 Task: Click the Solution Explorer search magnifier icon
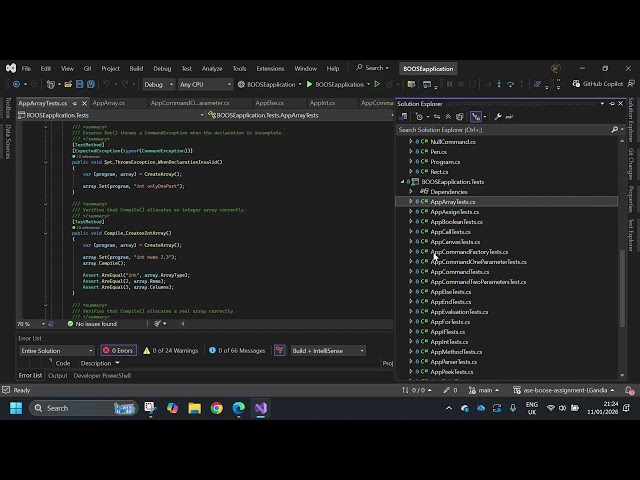pos(615,130)
